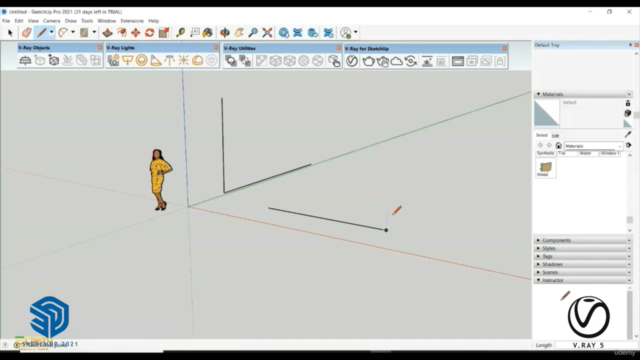Viewport: 640px width, 360px height.
Task: Open the Wood materials folder thumbnail
Action: 546,168
